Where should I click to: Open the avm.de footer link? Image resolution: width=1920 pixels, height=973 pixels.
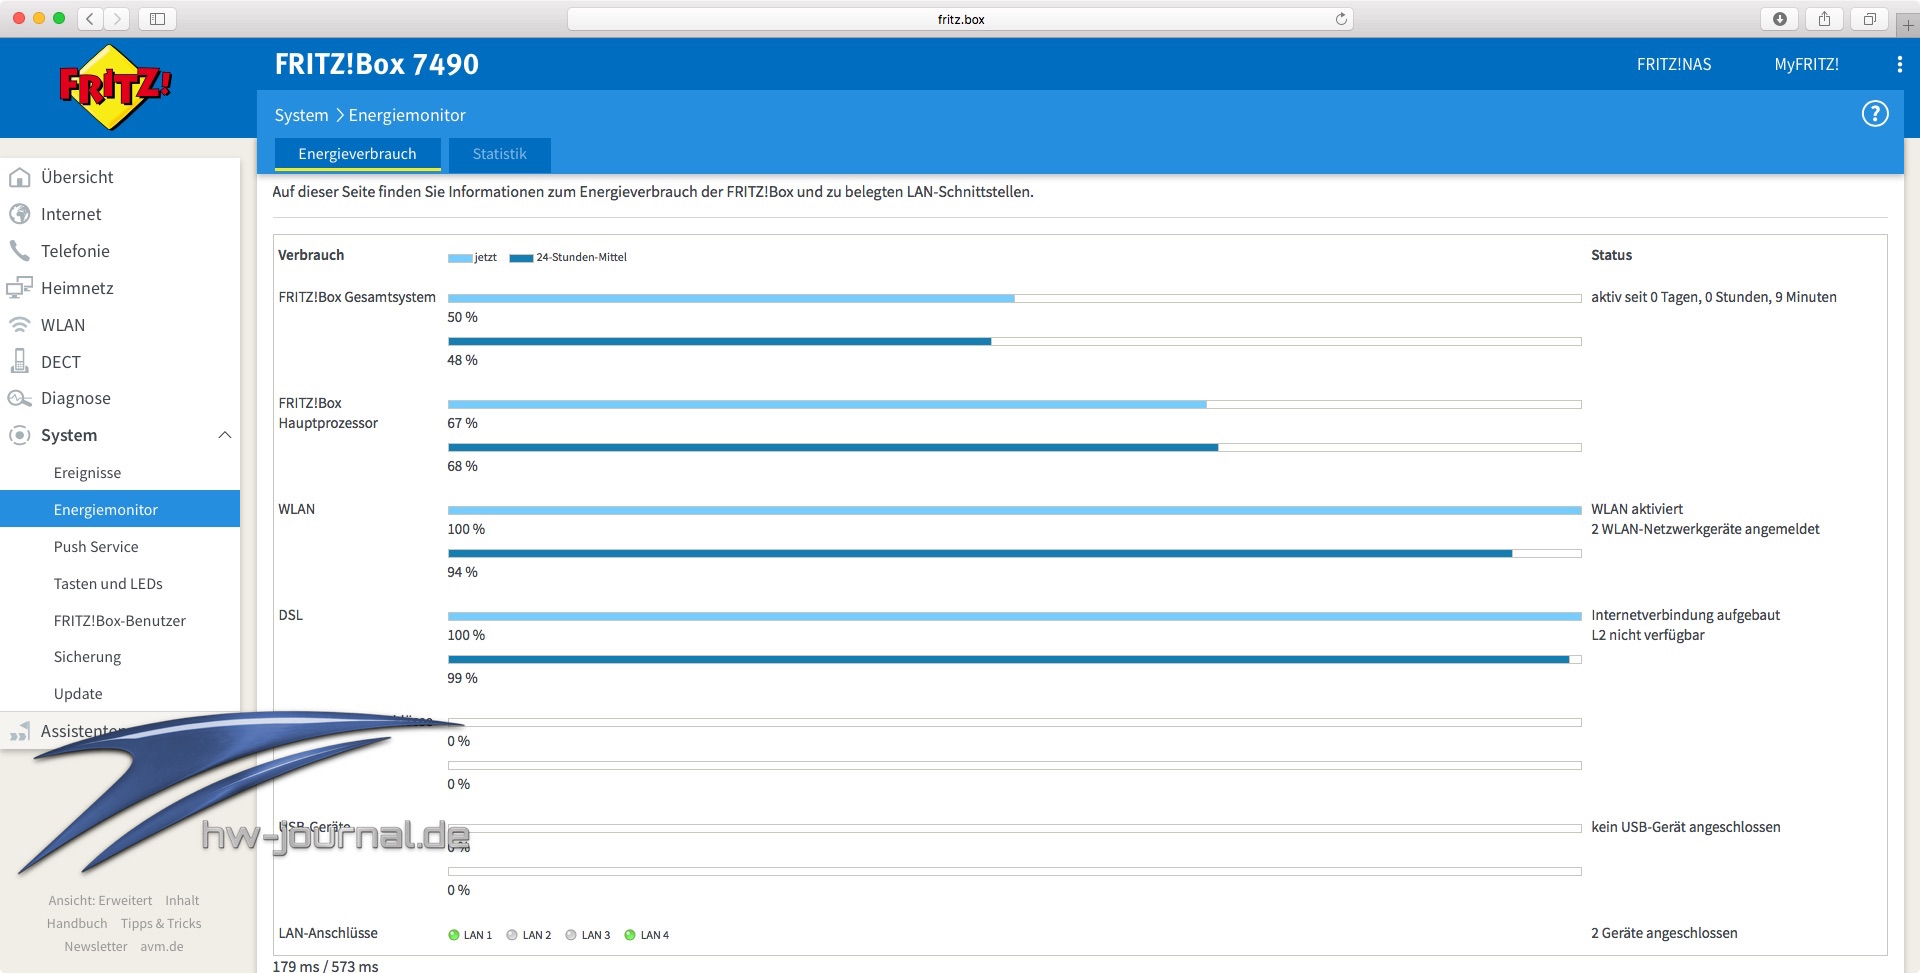162,947
